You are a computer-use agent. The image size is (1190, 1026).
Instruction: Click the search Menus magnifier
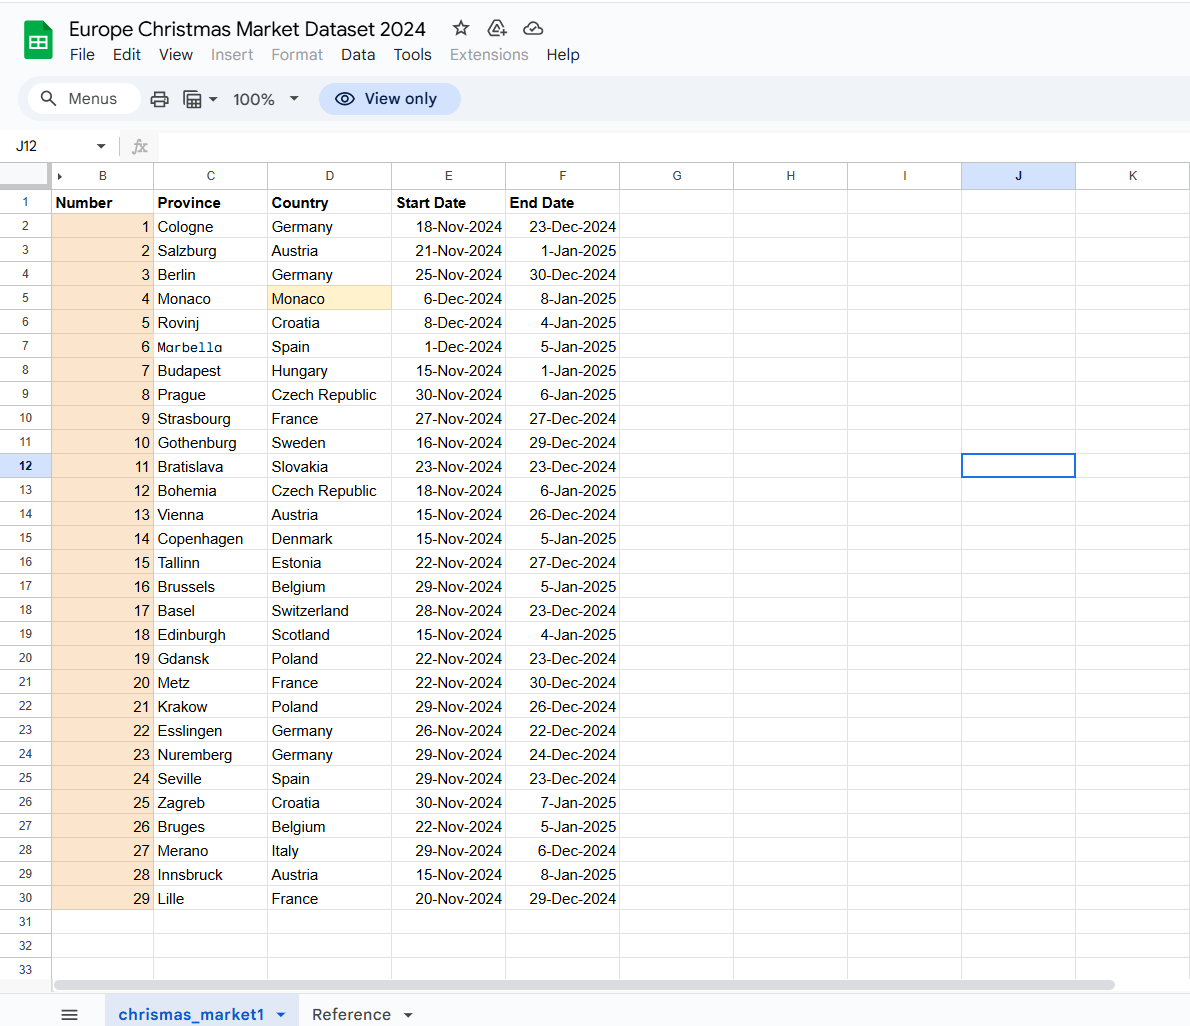coord(49,99)
